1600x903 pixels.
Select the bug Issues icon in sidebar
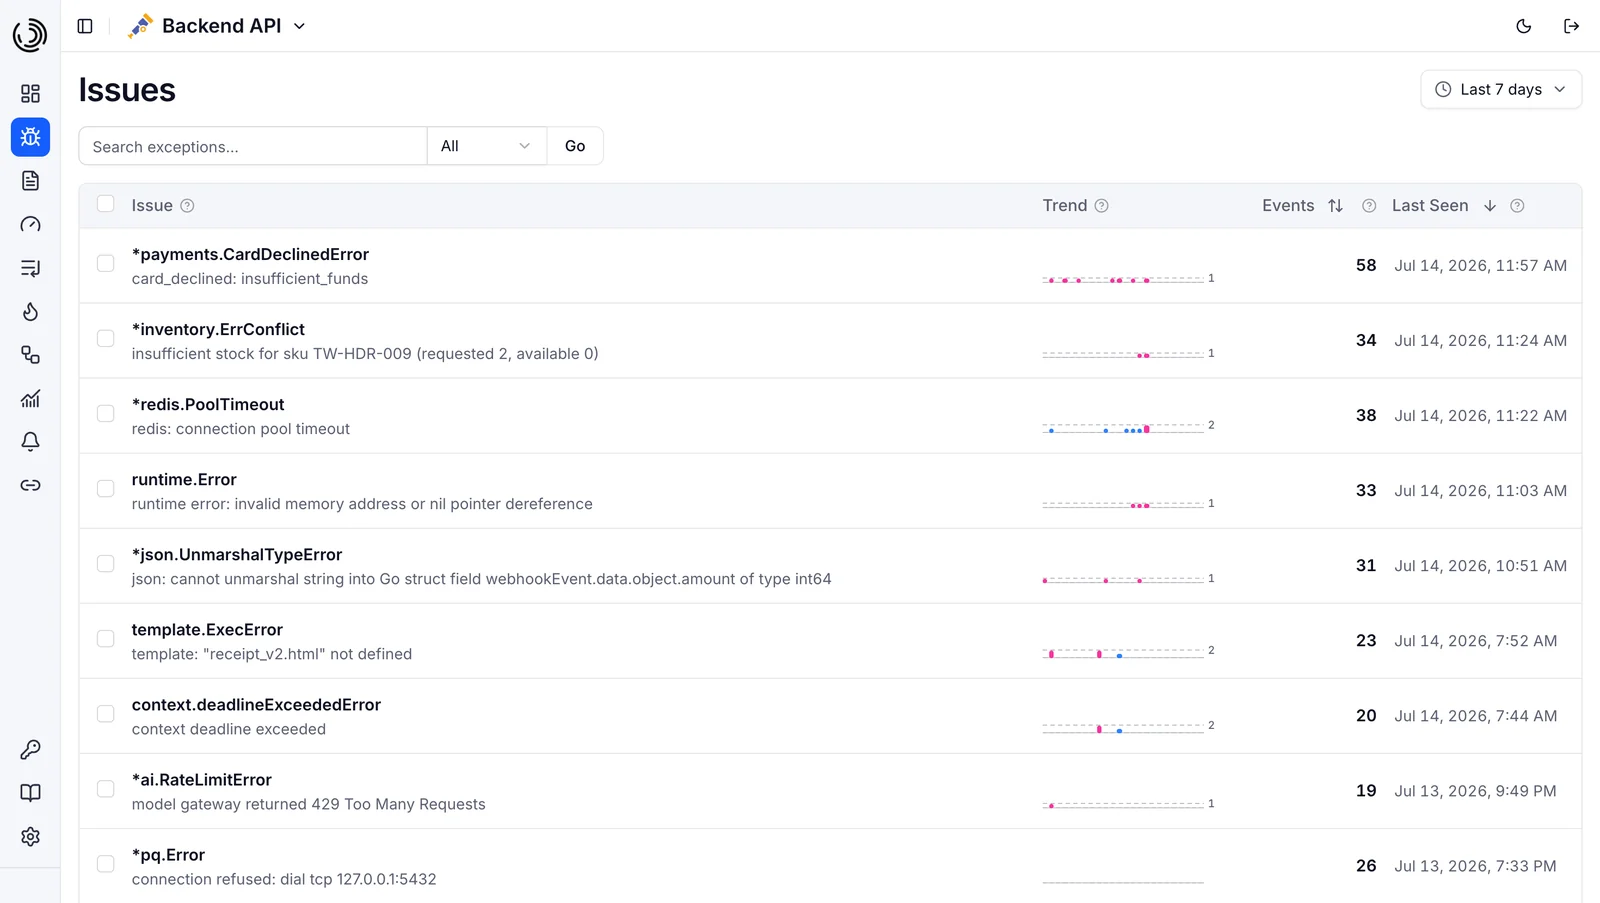click(x=30, y=137)
